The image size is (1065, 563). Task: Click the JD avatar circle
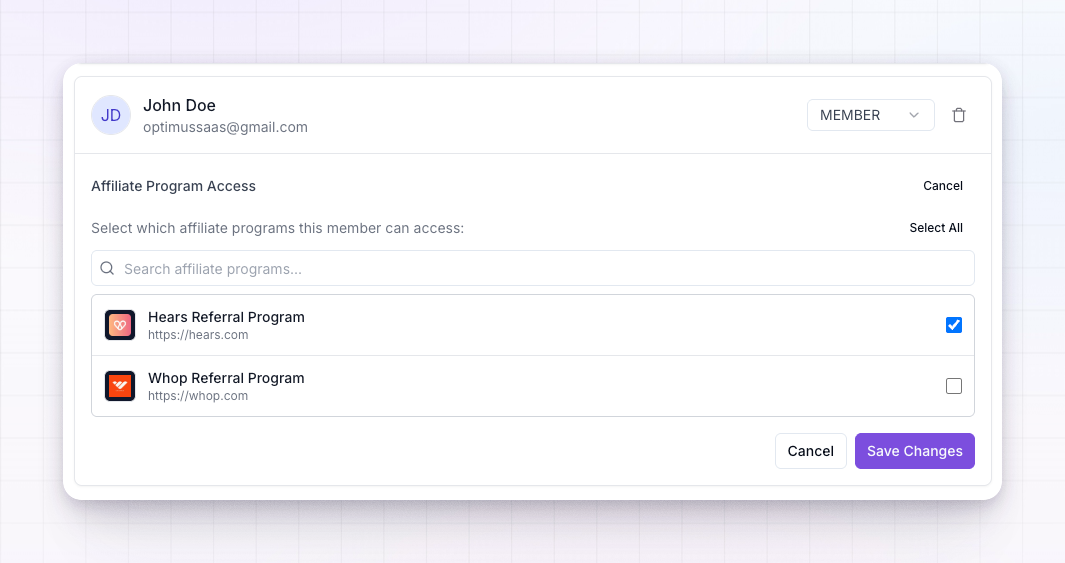tap(111, 115)
